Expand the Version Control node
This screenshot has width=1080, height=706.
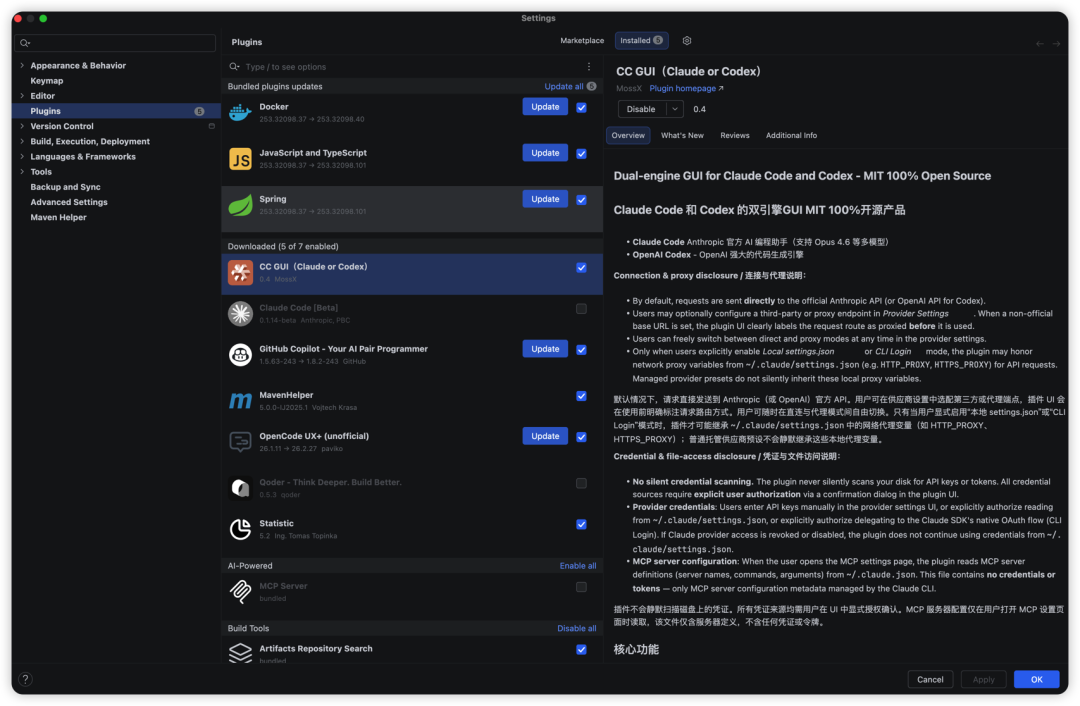[x=22, y=126]
